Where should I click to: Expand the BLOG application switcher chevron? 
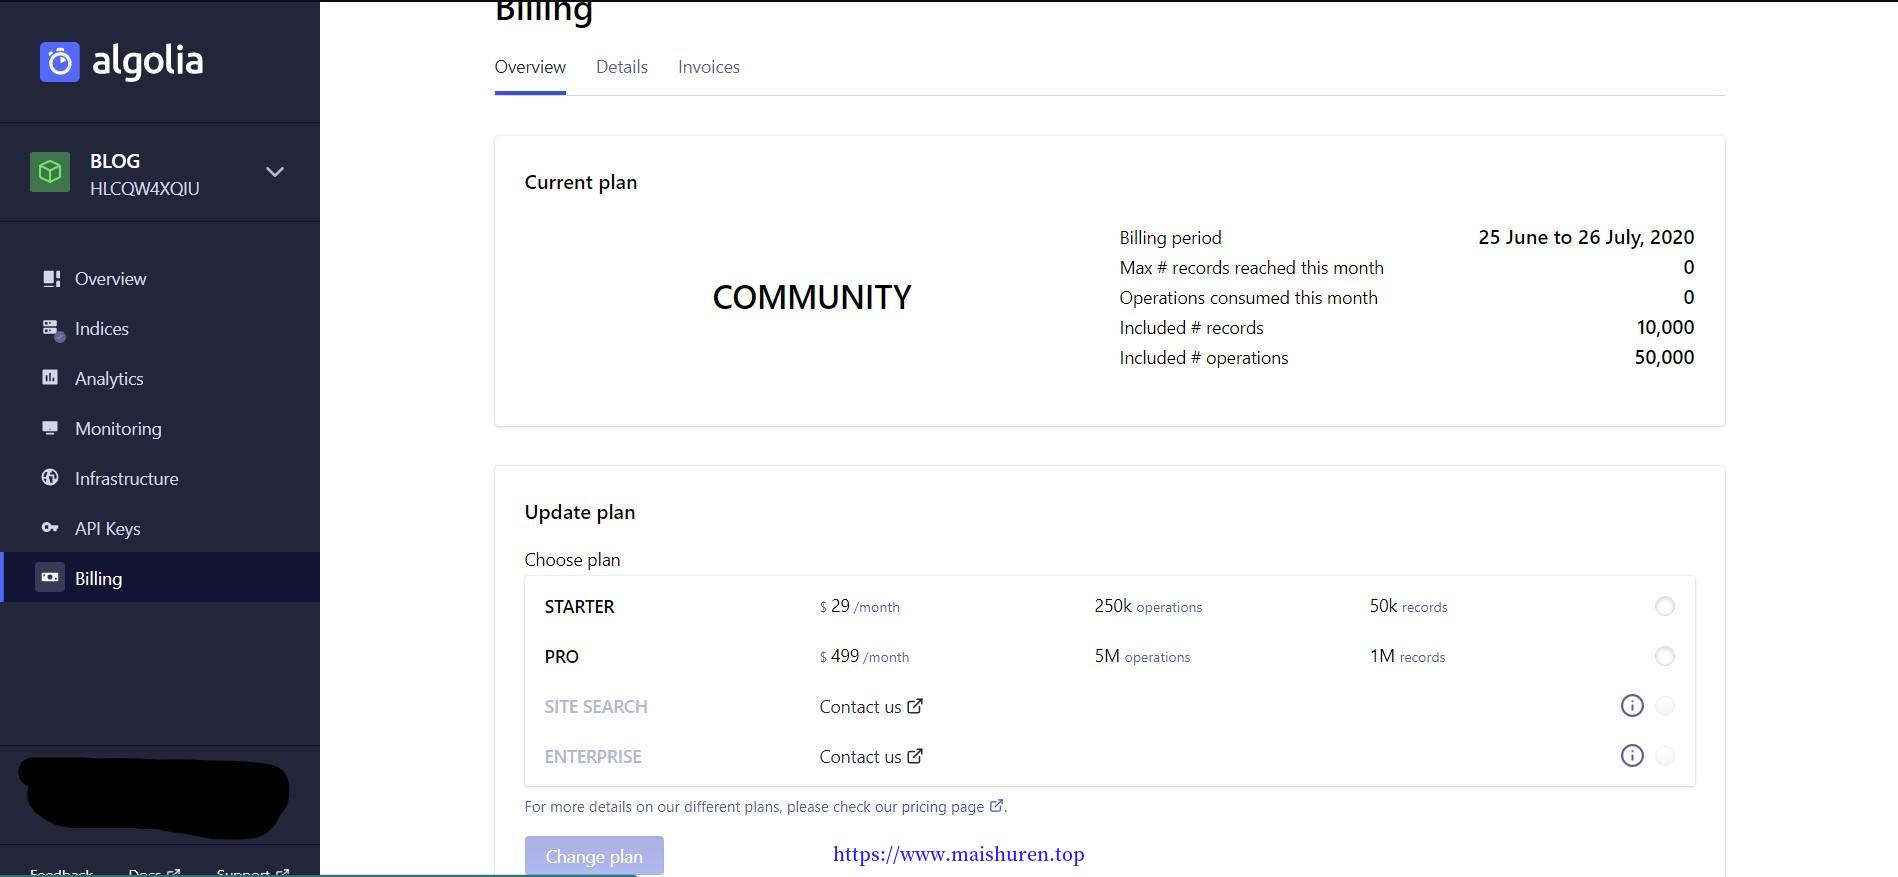click(x=275, y=172)
